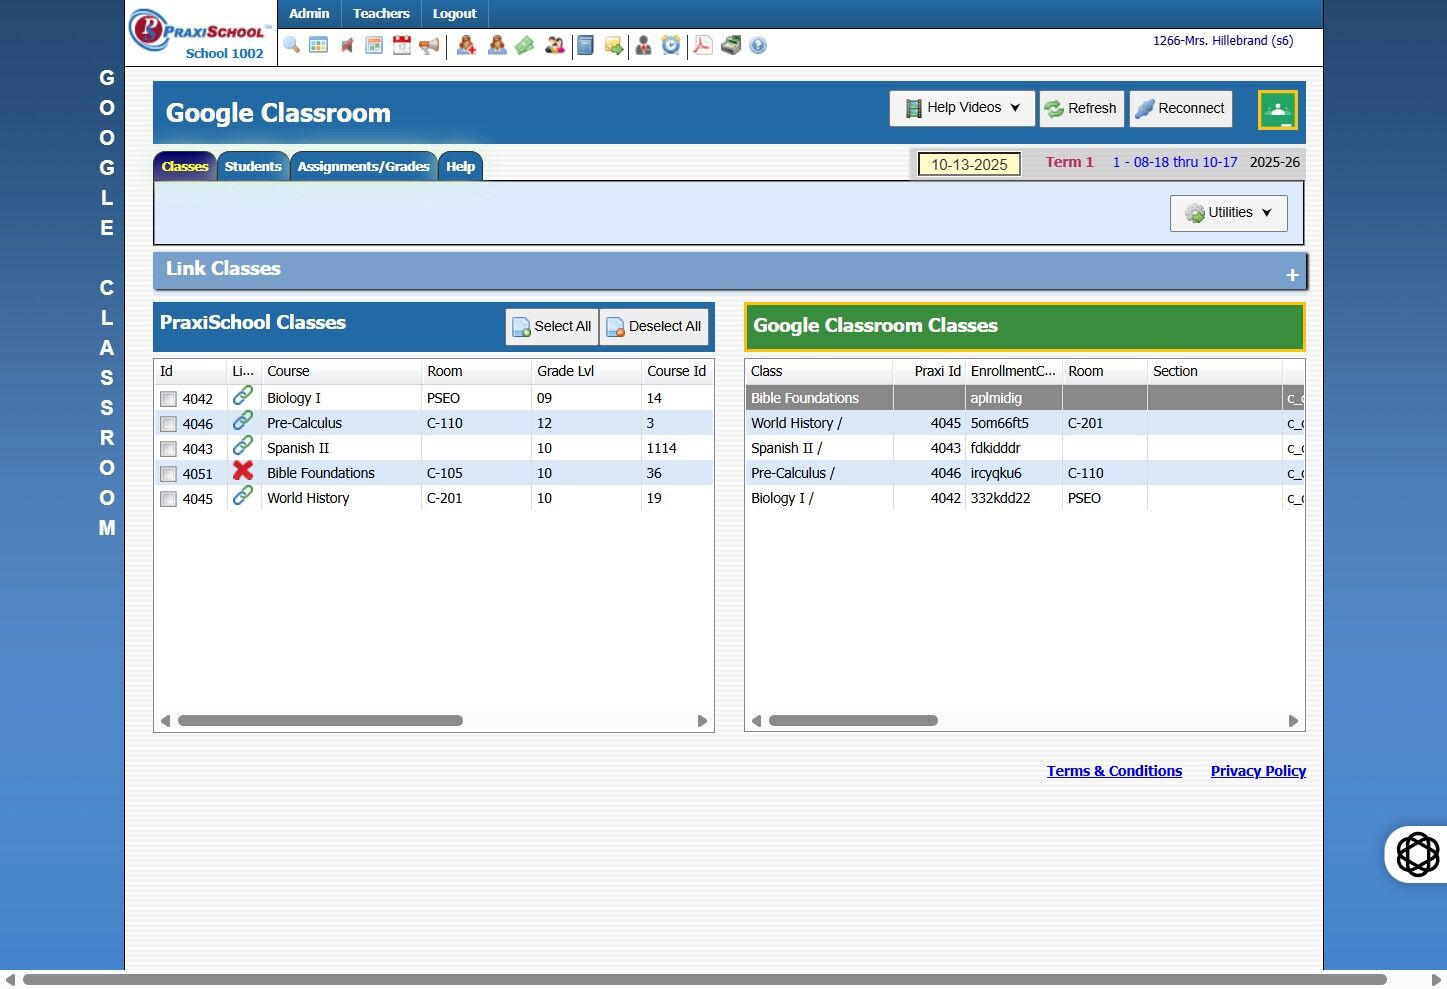The height and width of the screenshot is (989, 1447).
Task: Open the Teachers menu
Action: (x=381, y=14)
